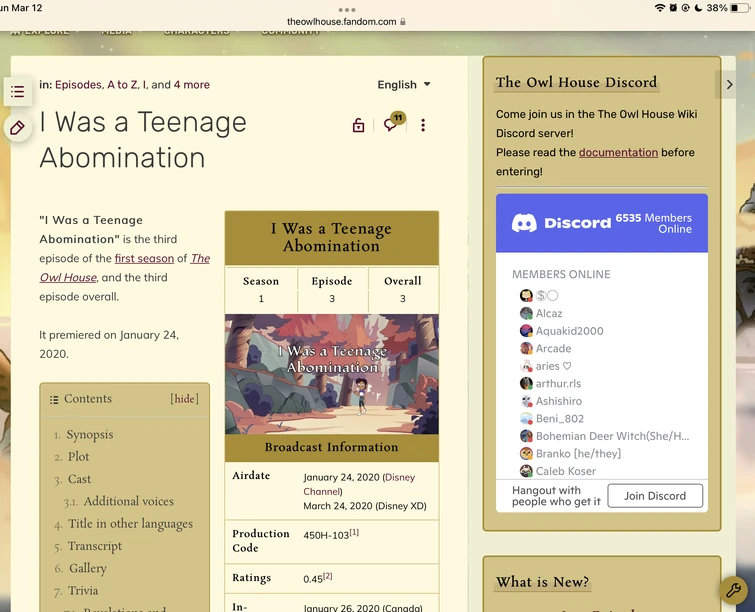This screenshot has width=755, height=612.
Task: Click the Join Discord button
Action: [655, 496]
